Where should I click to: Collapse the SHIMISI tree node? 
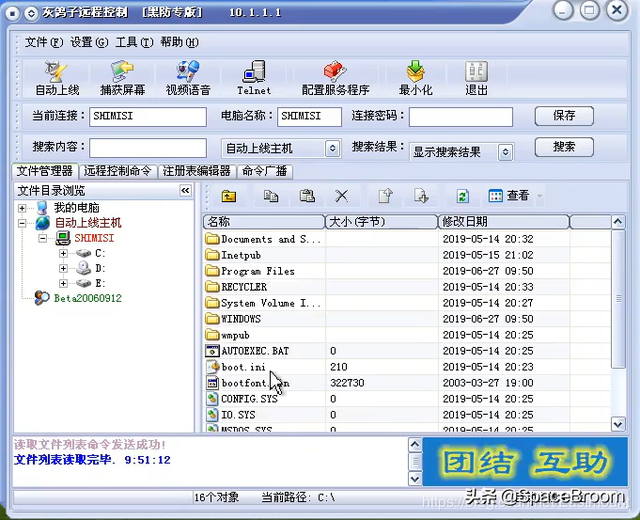point(43,238)
